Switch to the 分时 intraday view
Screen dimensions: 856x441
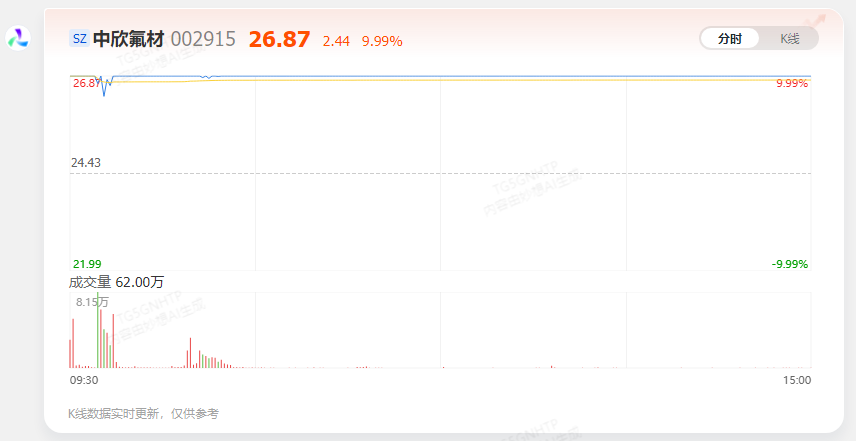click(730, 39)
